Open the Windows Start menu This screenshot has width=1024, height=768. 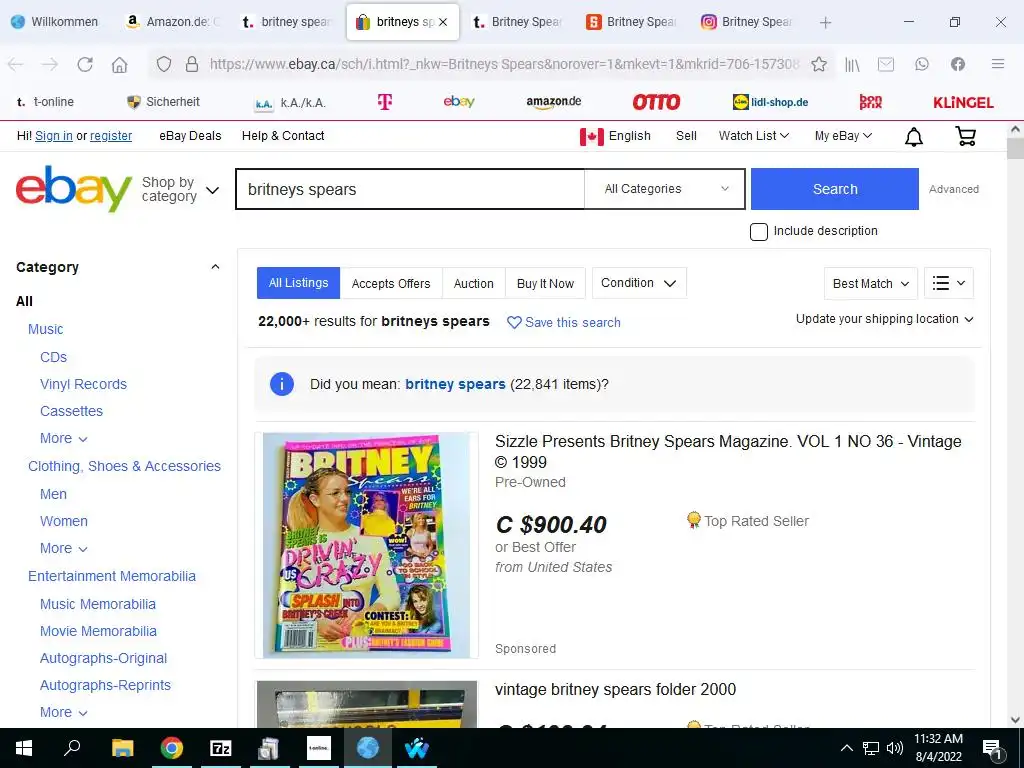tap(24, 748)
